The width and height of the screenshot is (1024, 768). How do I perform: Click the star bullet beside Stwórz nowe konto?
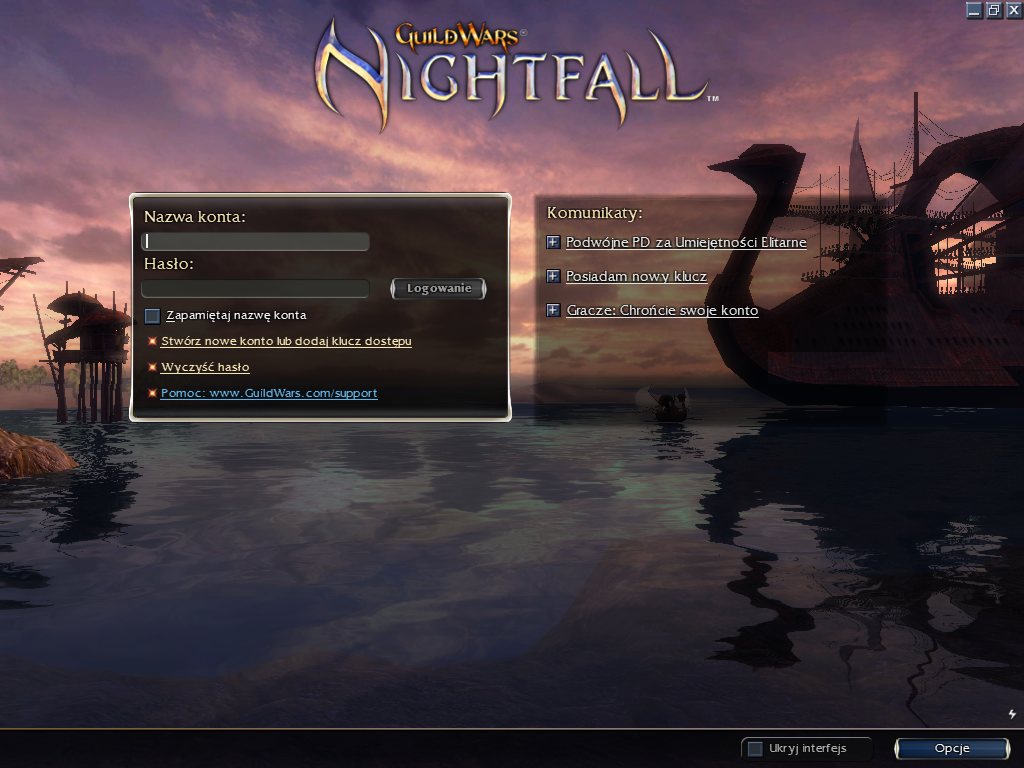(152, 341)
